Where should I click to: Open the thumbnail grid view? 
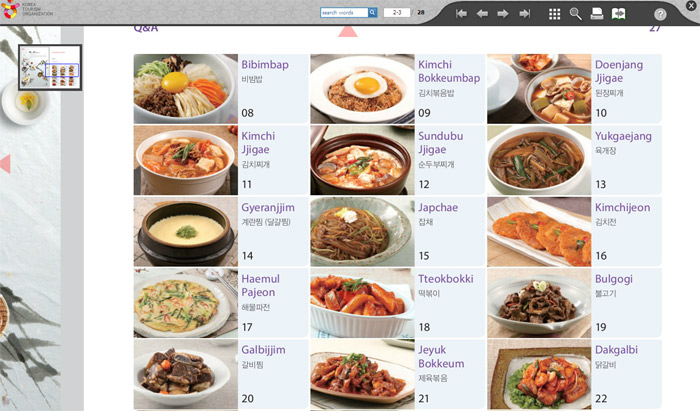point(555,14)
